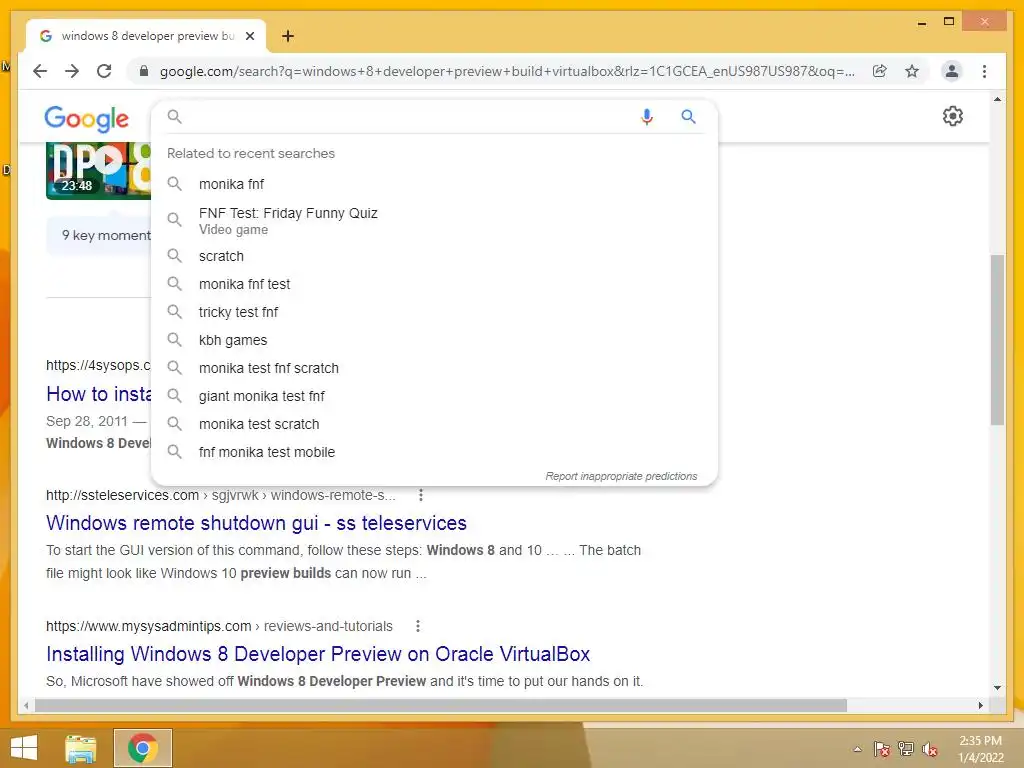The height and width of the screenshot is (768, 1024).
Task: Click horizontal scrollbar left arrow
Action: point(26,705)
